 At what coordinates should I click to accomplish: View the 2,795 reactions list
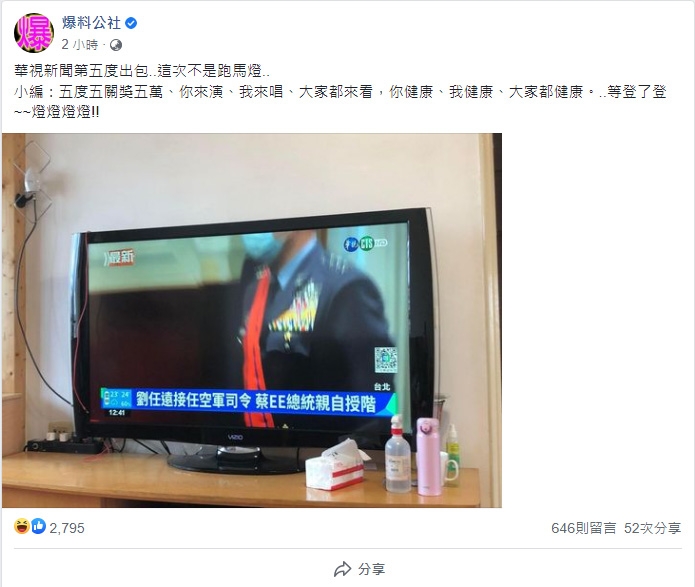click(x=67, y=528)
